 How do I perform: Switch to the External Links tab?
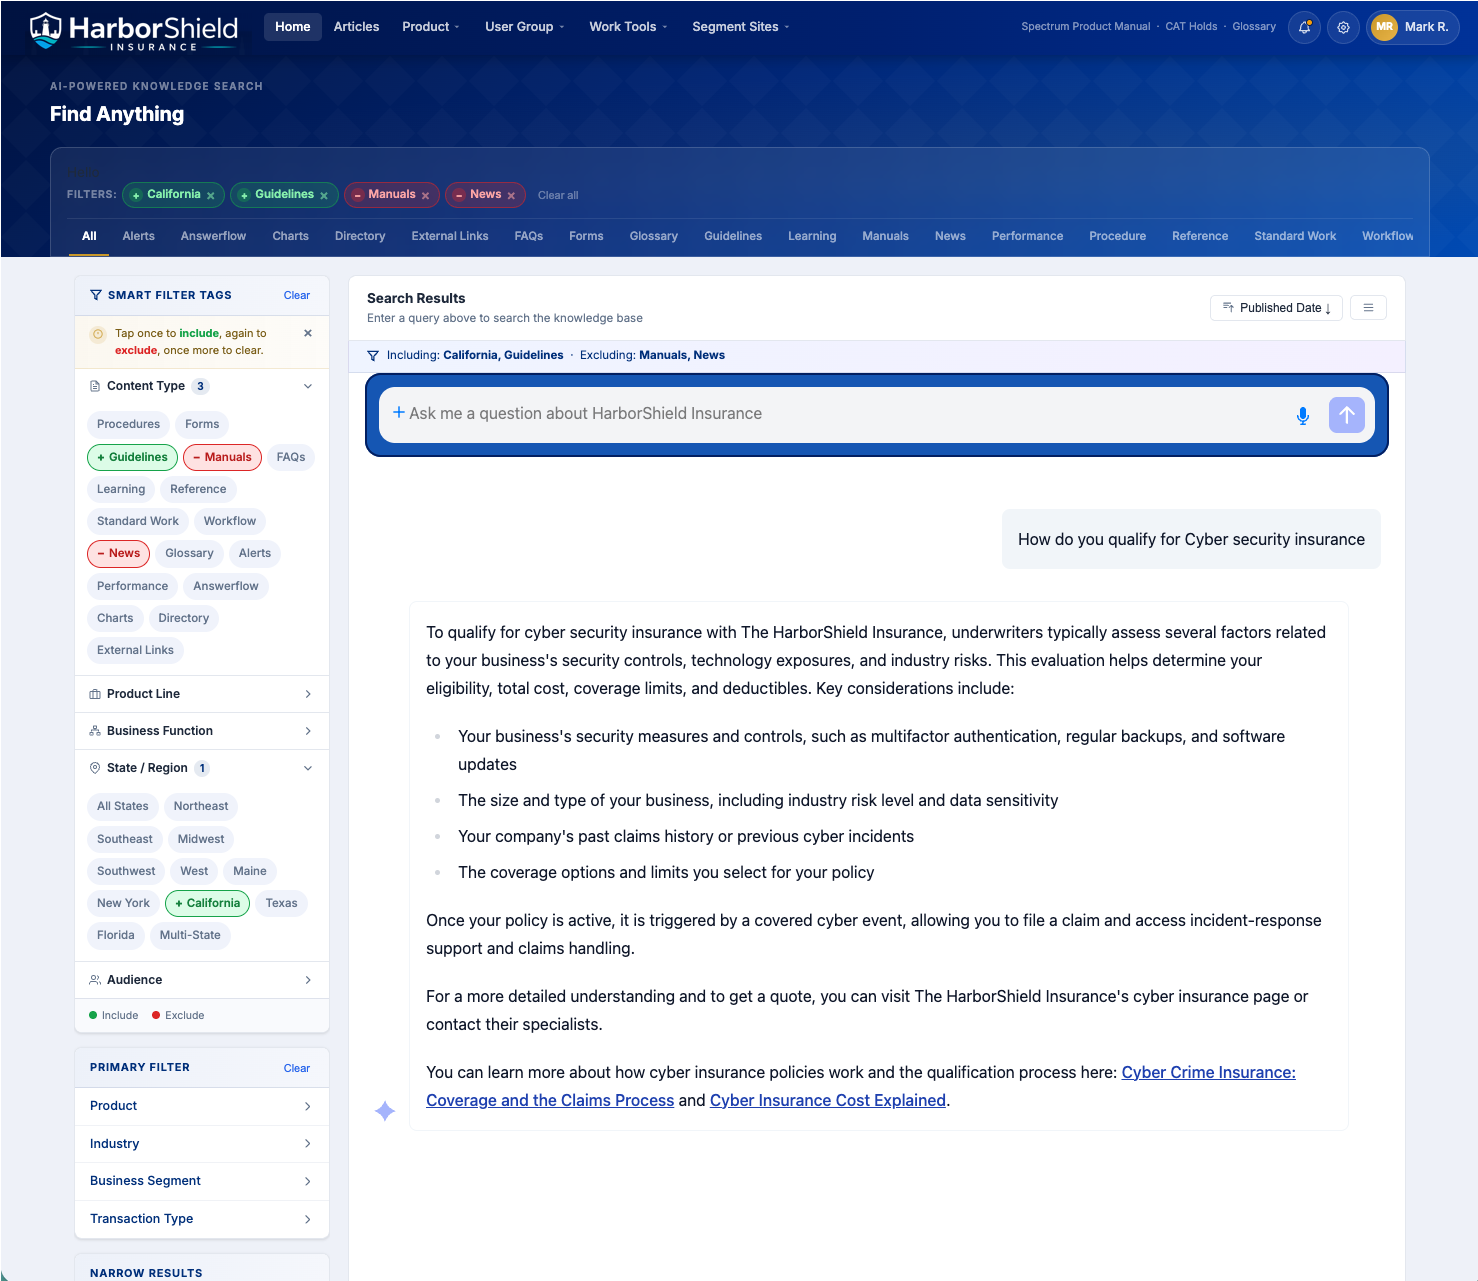coord(450,236)
